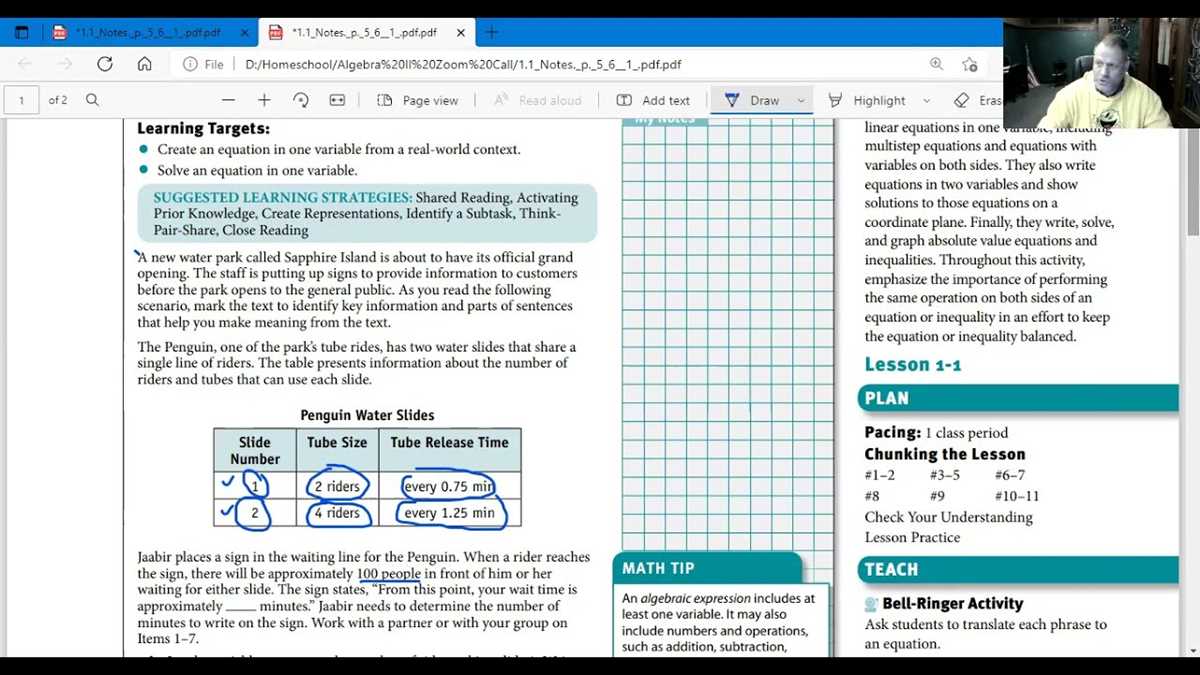Go to the browser home page

(x=145, y=64)
